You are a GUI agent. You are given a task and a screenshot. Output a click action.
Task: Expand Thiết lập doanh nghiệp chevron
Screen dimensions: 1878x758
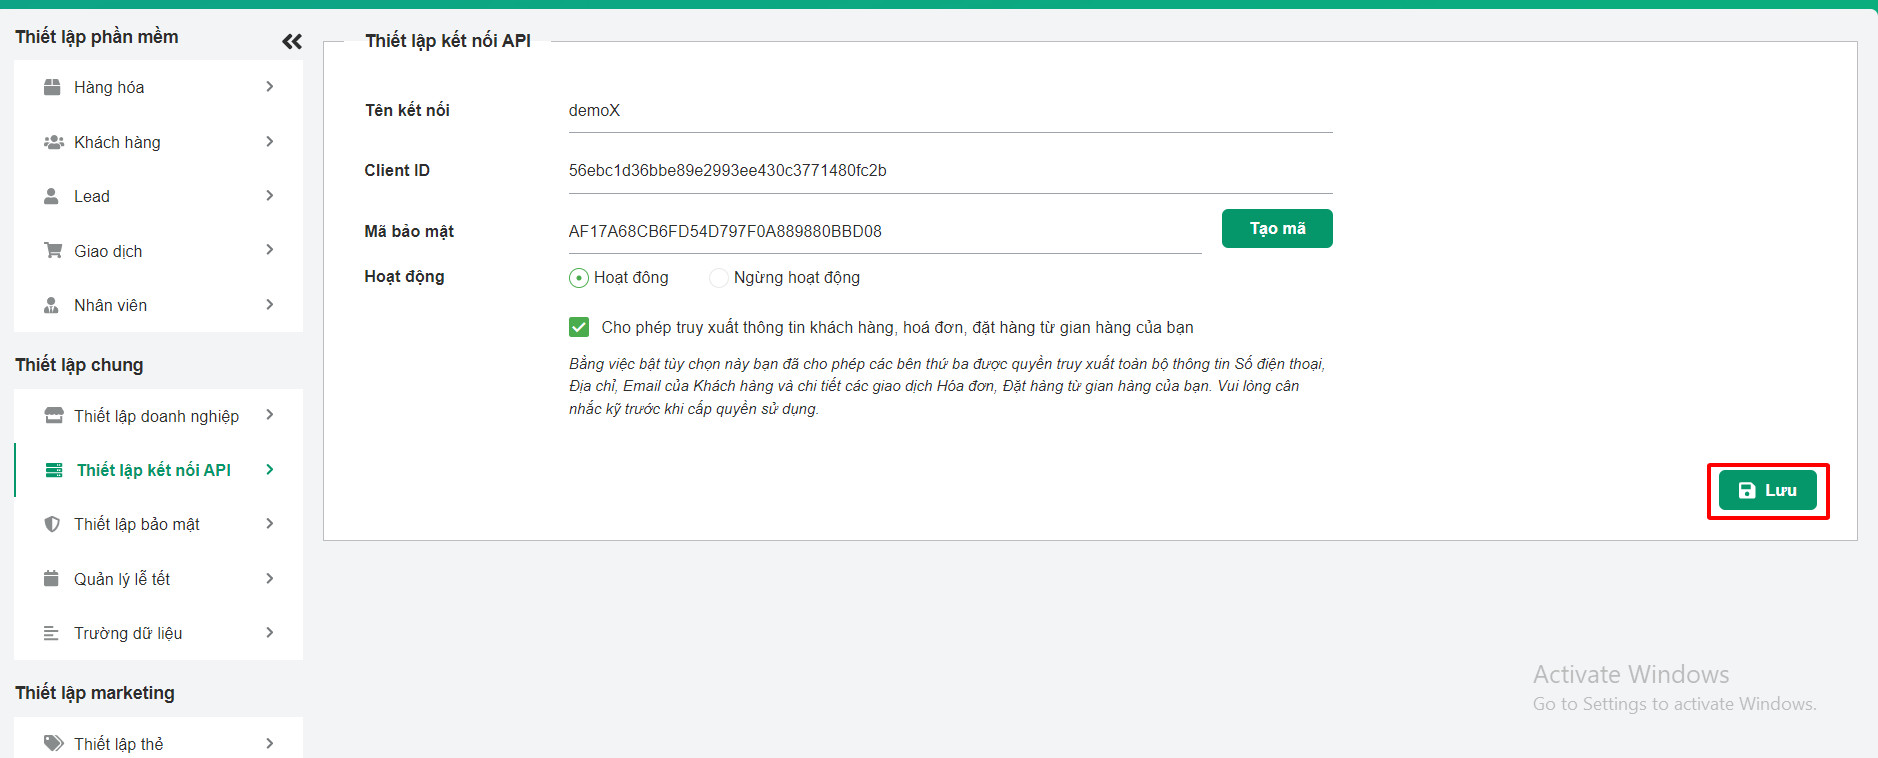click(270, 415)
